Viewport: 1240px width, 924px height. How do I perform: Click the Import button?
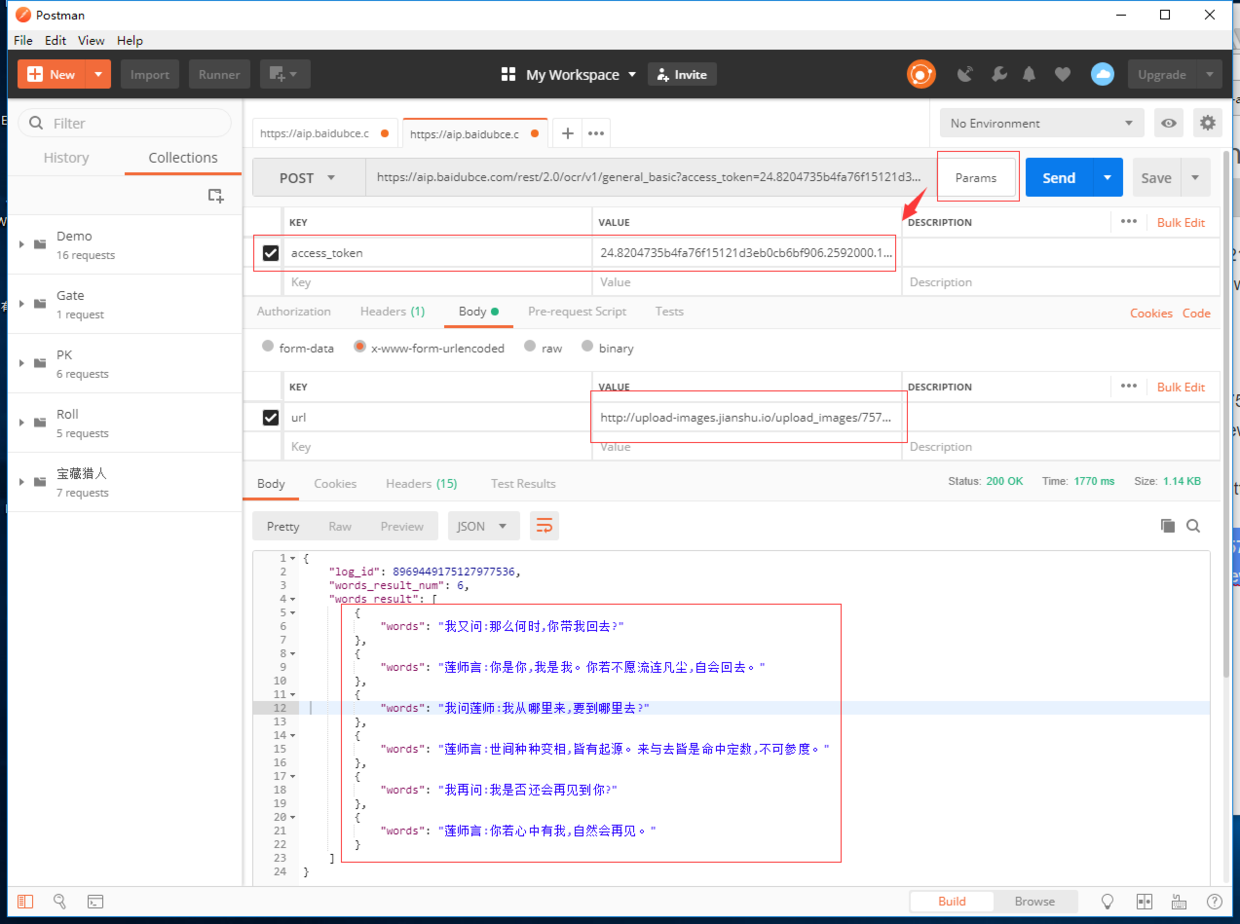150,74
